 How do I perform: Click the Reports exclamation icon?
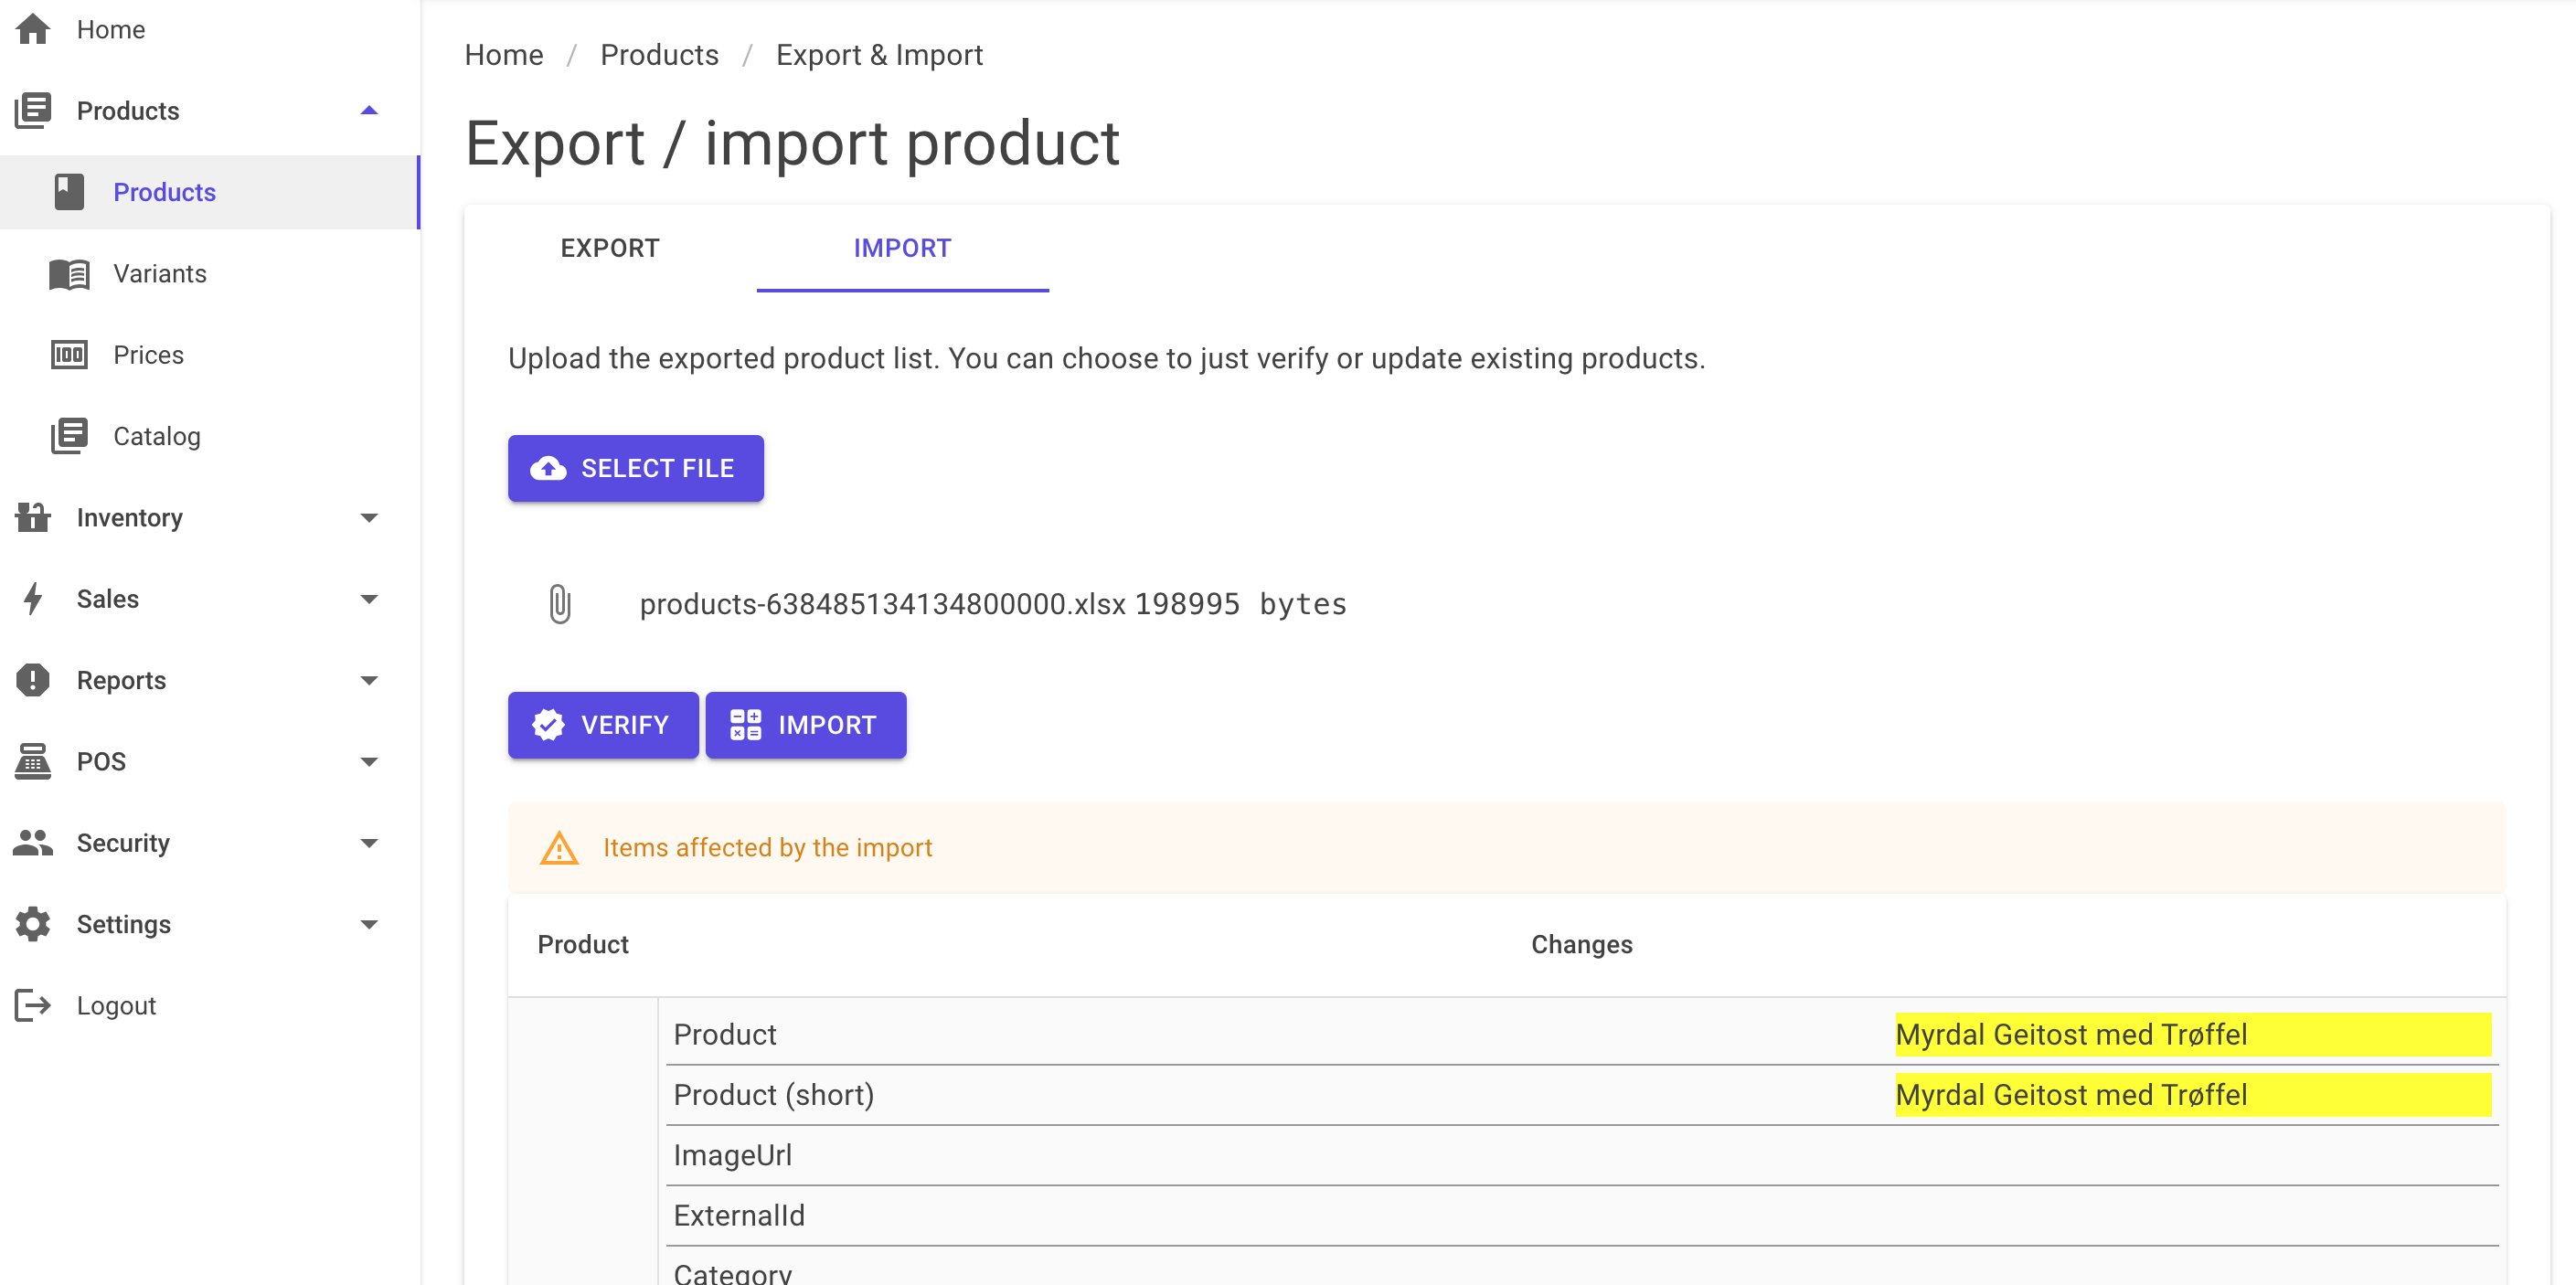33,680
